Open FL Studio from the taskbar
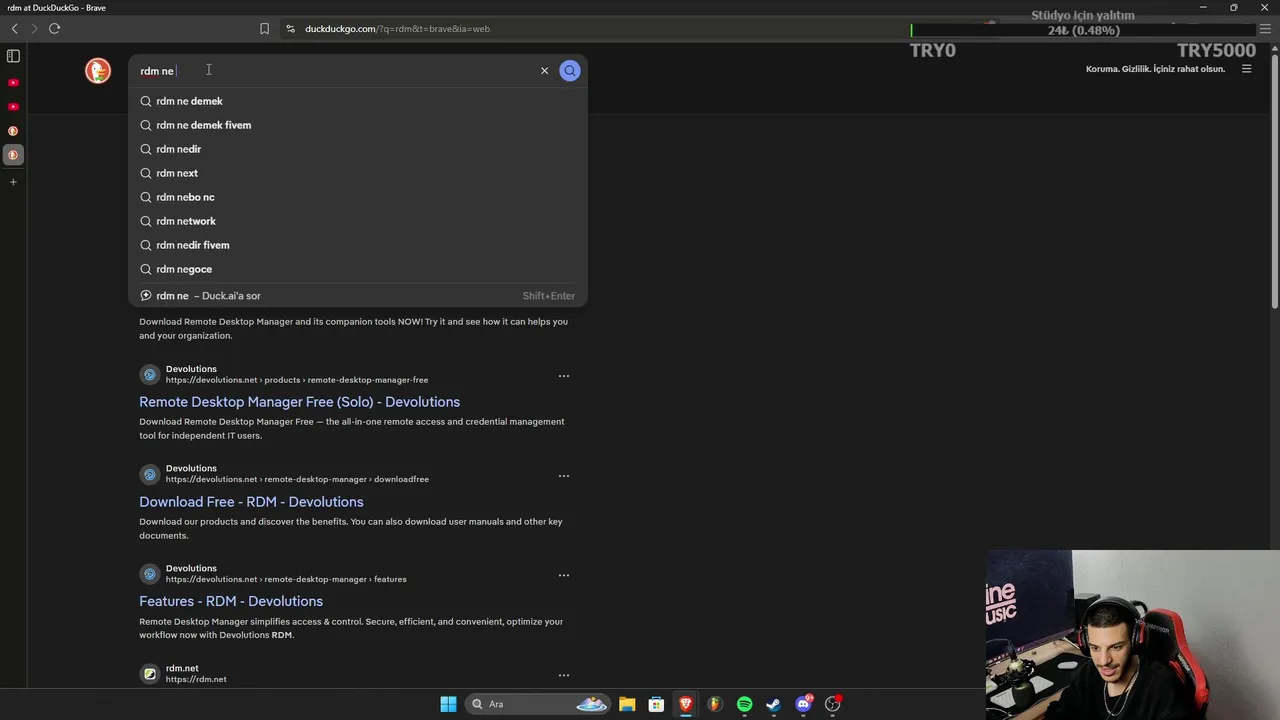This screenshot has width=1280, height=720. click(715, 704)
